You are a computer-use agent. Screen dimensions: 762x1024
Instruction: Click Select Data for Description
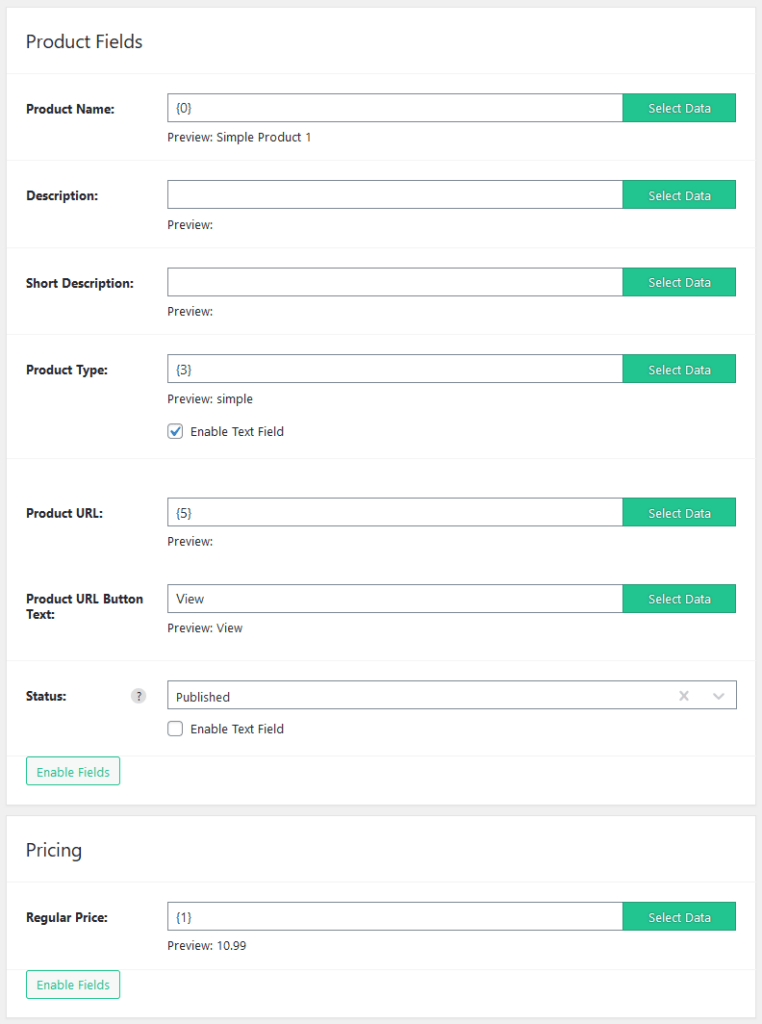679,195
